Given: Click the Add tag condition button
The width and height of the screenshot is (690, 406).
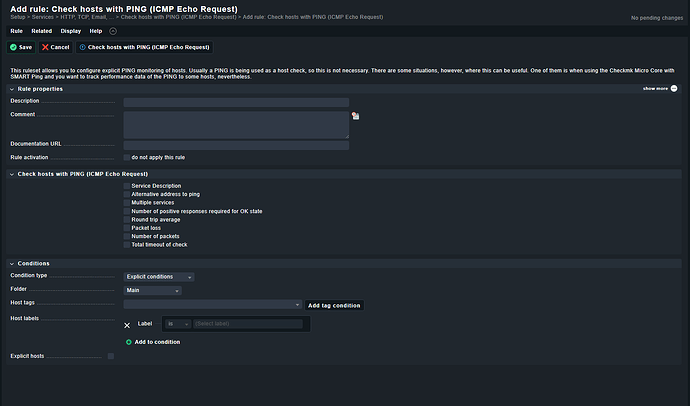Looking at the screenshot, I should 334,305.
